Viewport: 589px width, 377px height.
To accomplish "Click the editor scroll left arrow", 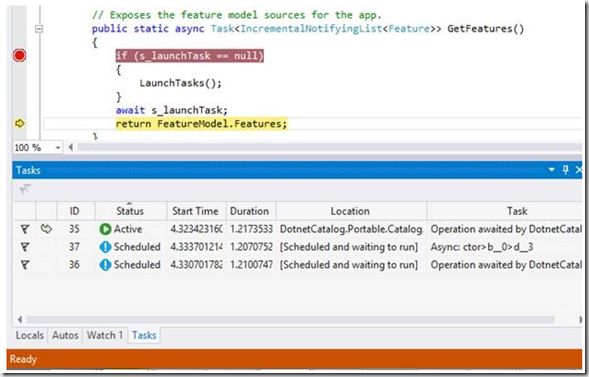I will pos(71,148).
